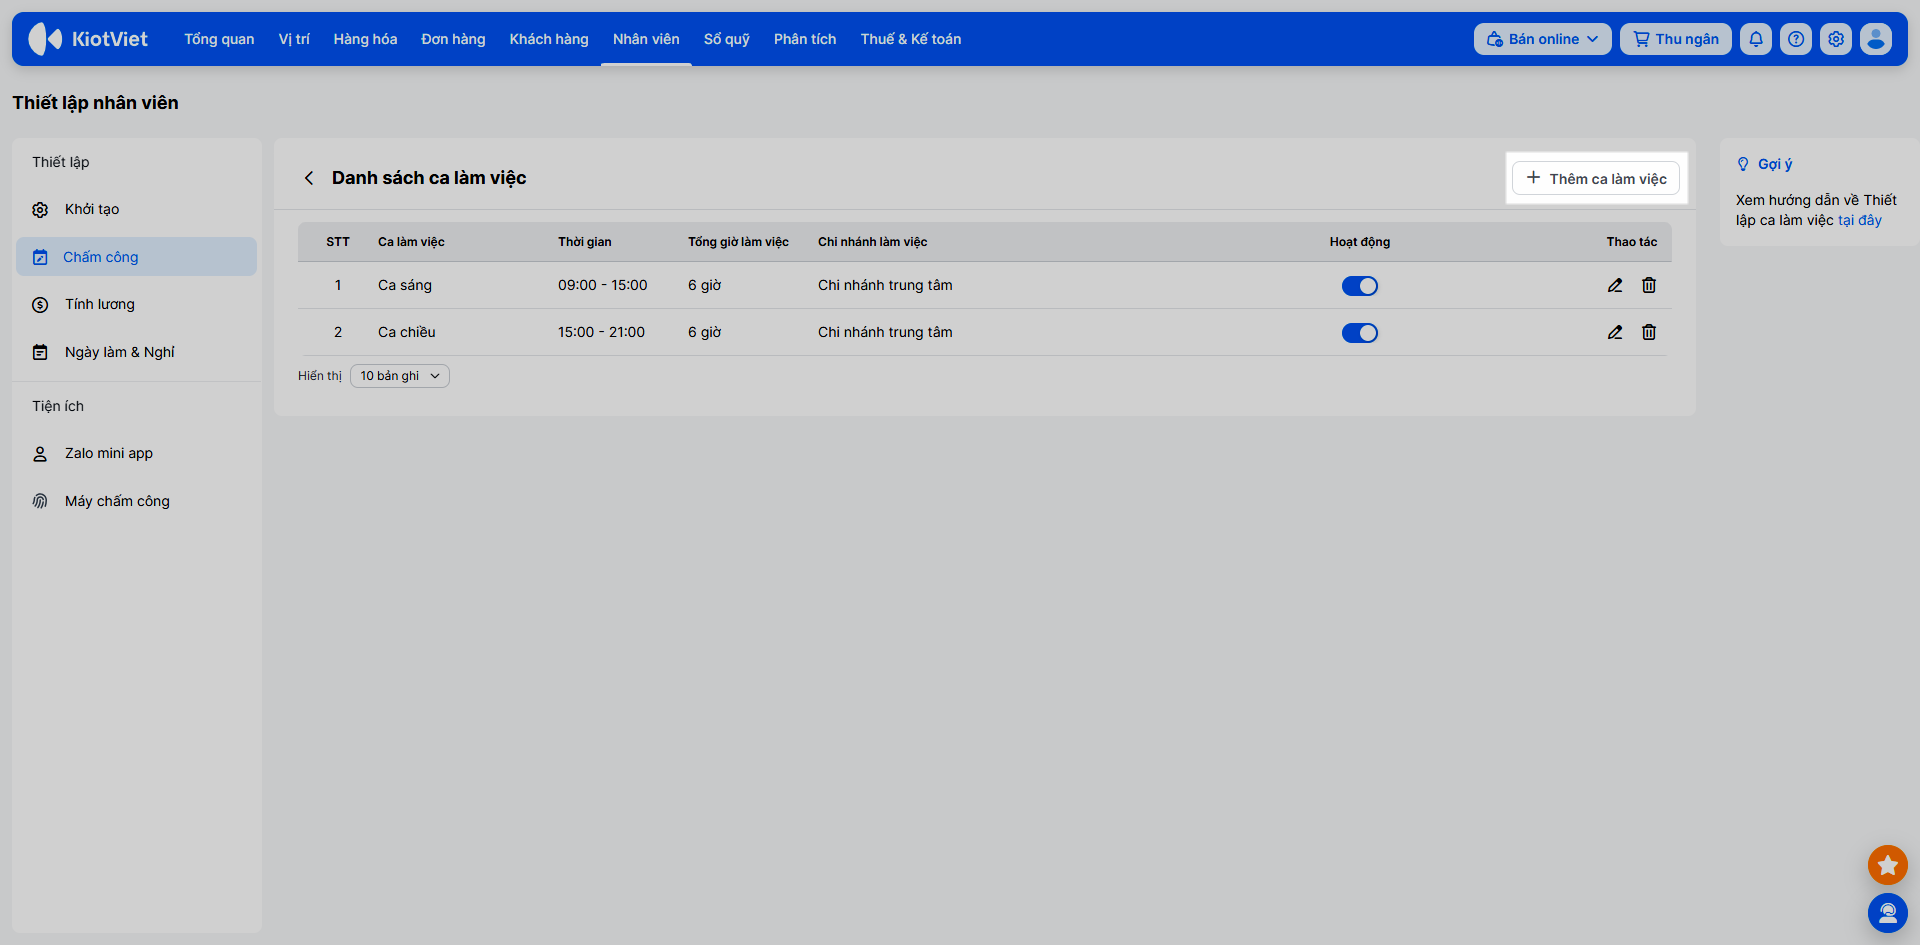Open the blue support chat button
Screen dimensions: 1920x945
tap(1888, 913)
